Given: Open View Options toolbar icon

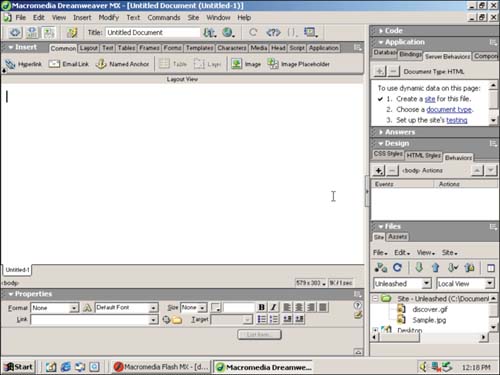Looking at the screenshot, I should (x=310, y=32).
